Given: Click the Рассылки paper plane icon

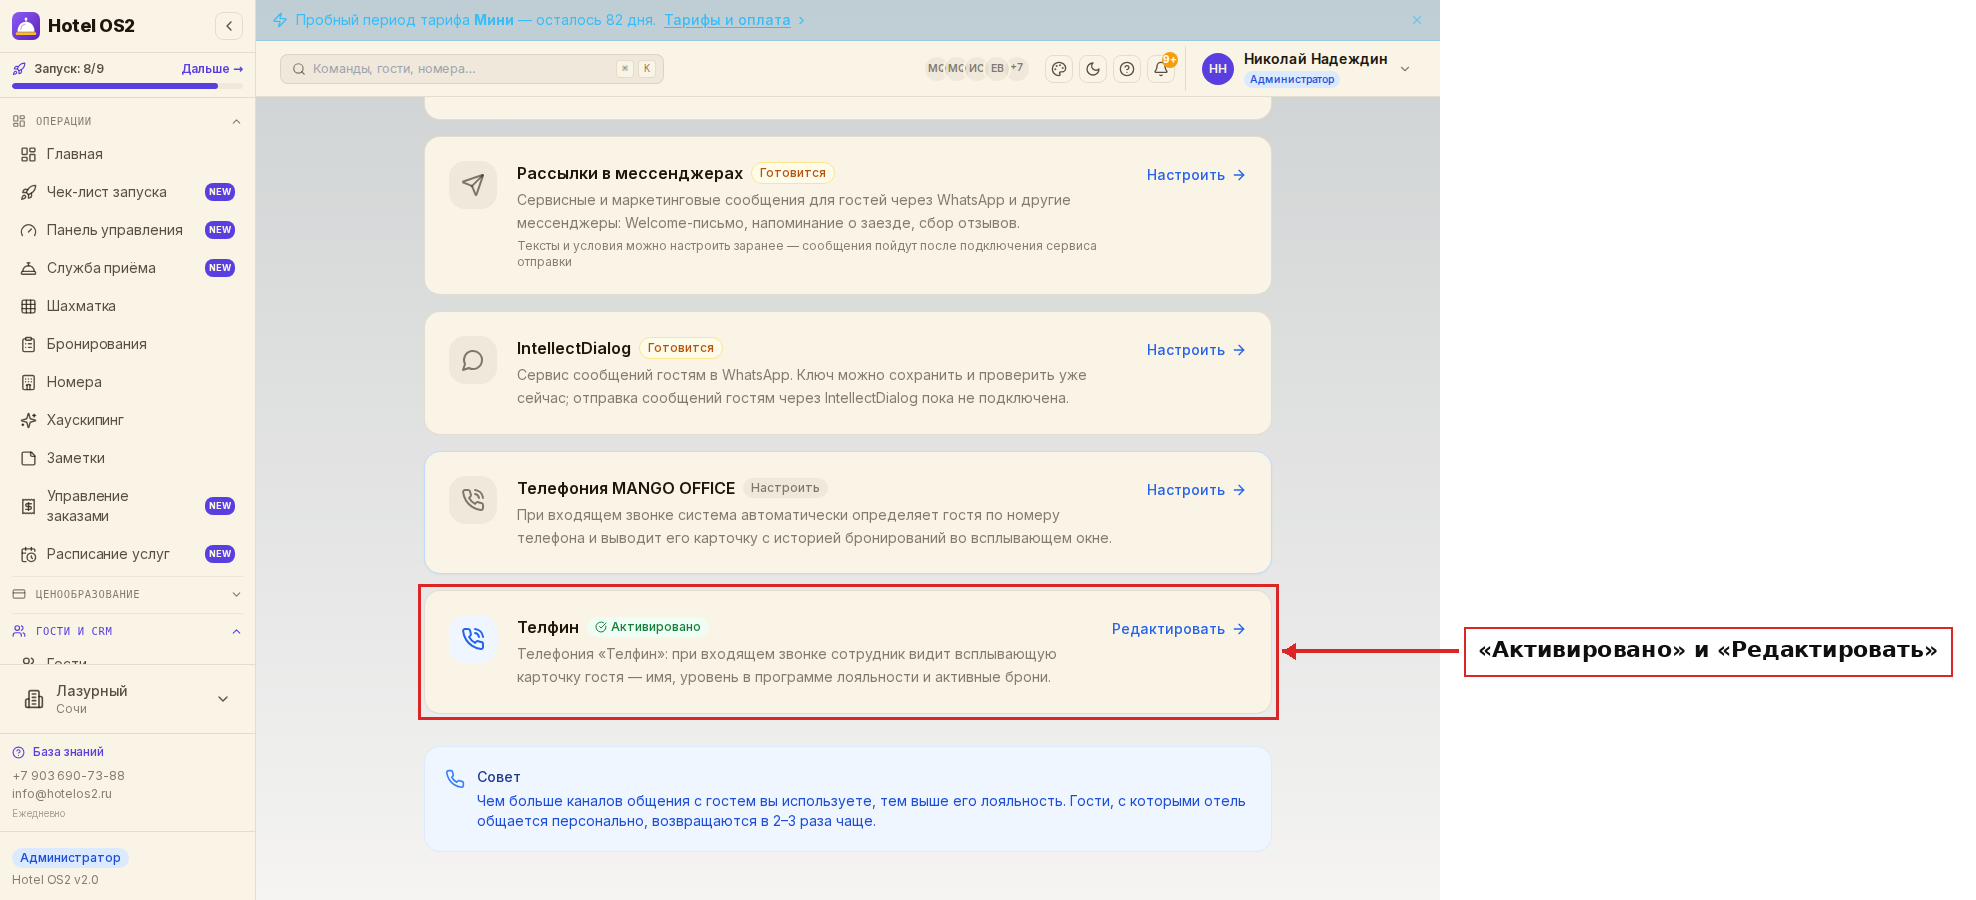Looking at the screenshot, I should tap(473, 185).
